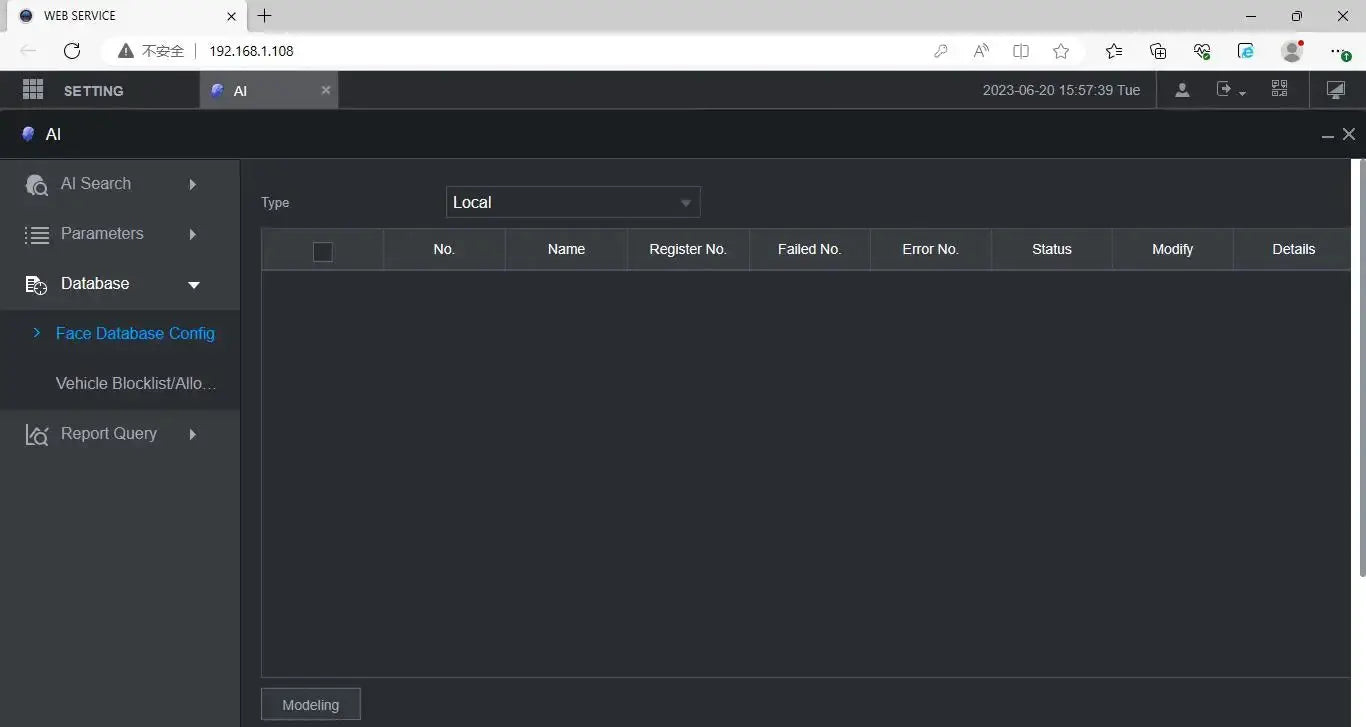Tick the select-all checkbox in table header

[x=322, y=252]
